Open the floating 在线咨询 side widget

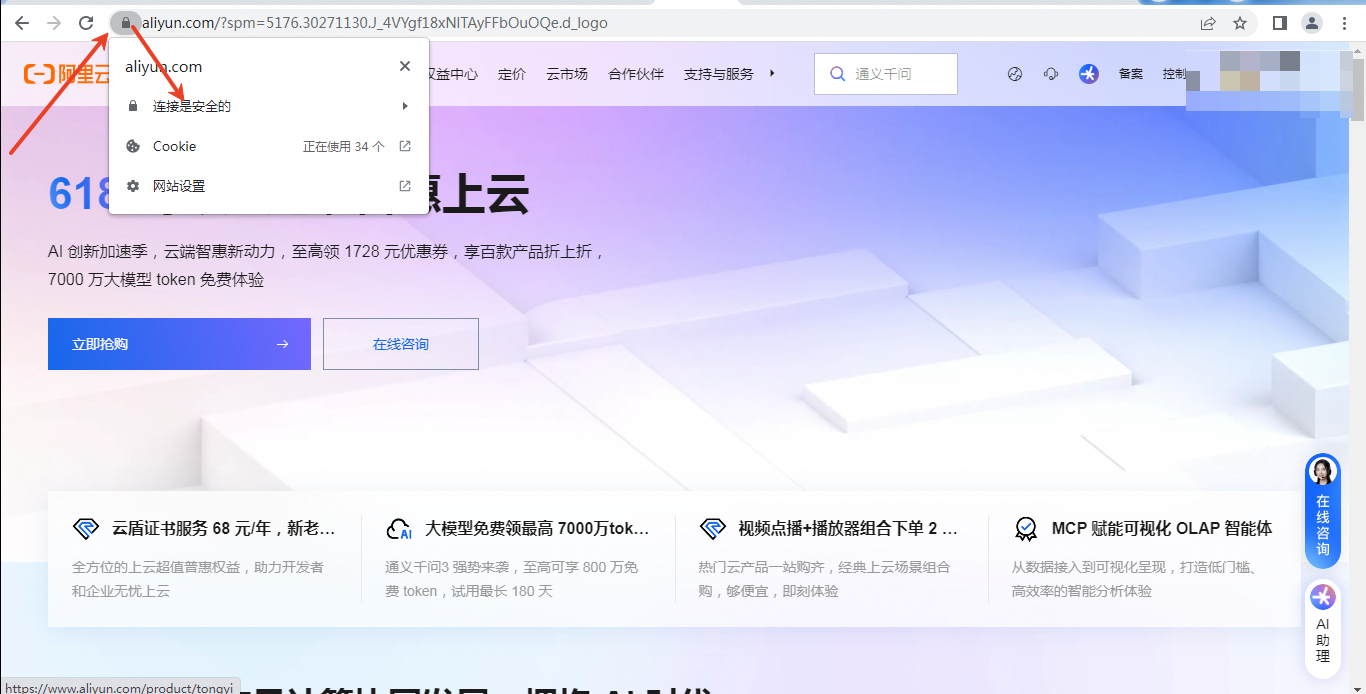tap(1323, 511)
